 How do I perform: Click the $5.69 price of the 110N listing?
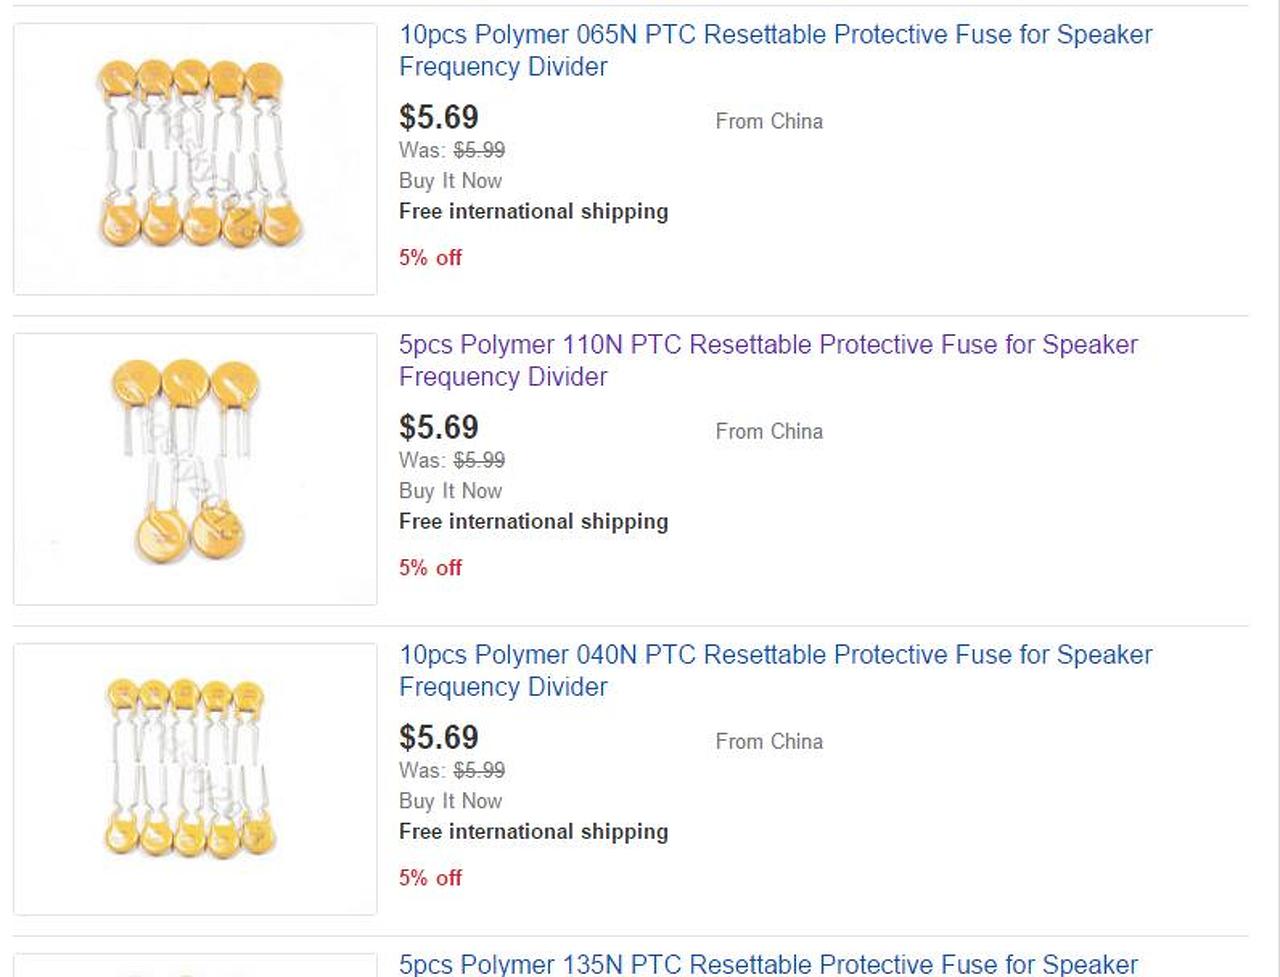pyautogui.click(x=439, y=427)
